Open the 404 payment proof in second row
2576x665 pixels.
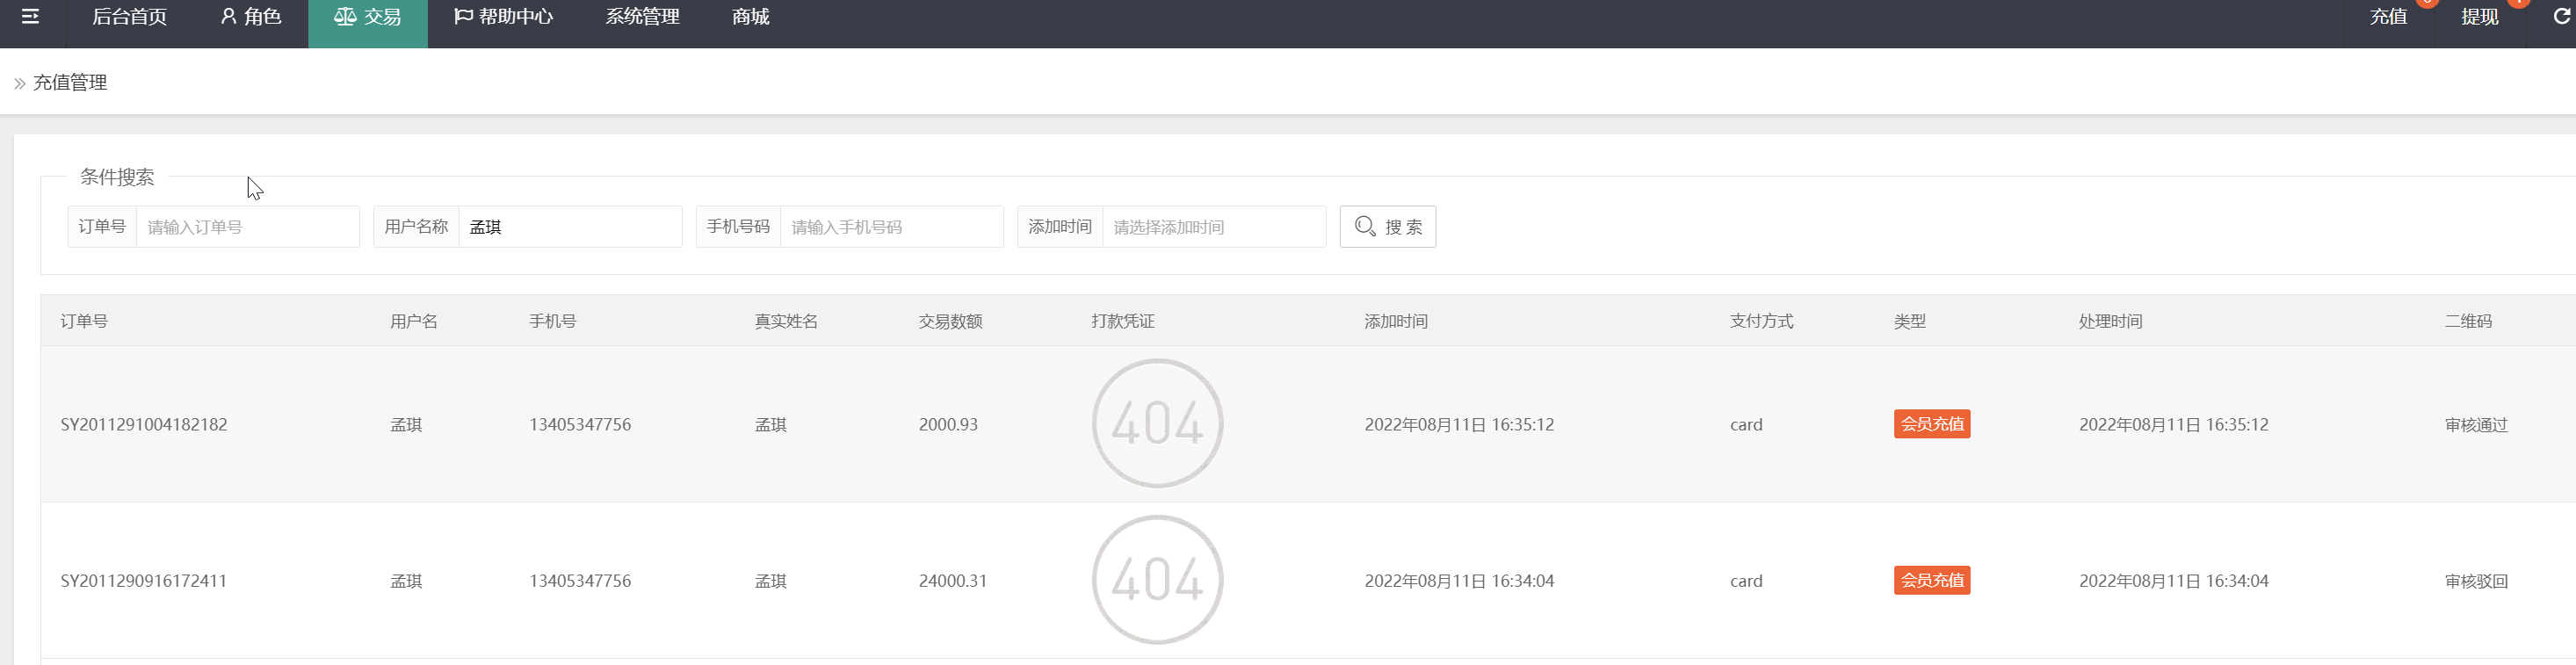(1157, 580)
